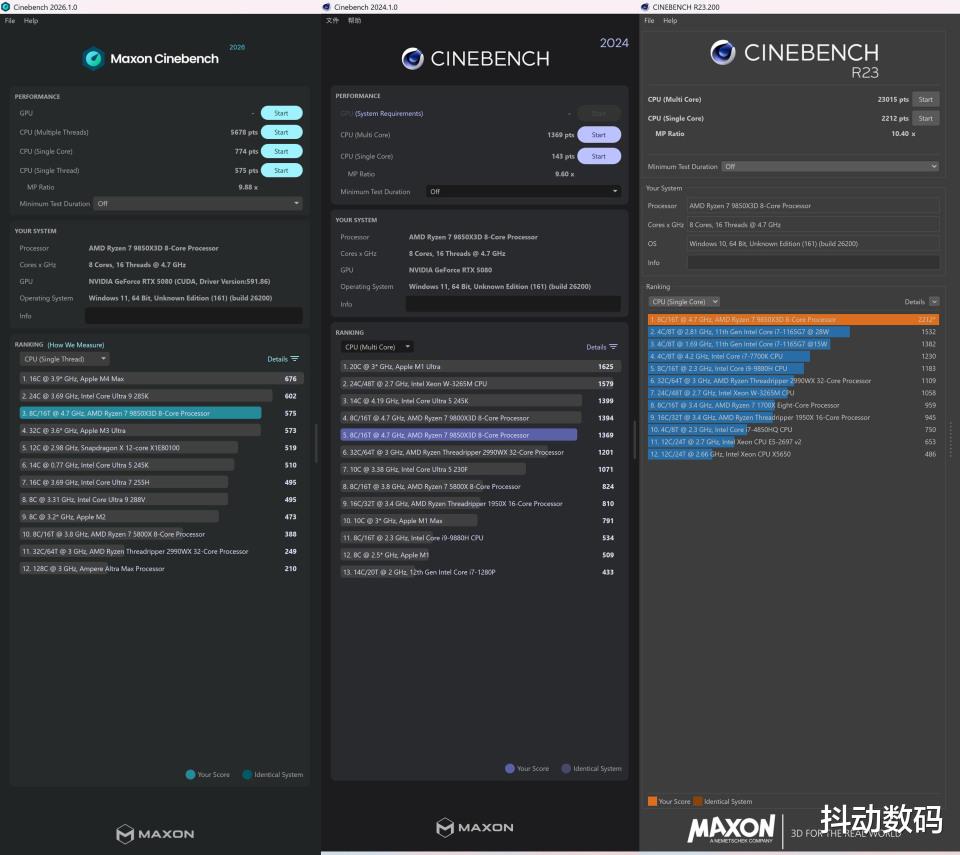This screenshot has width=960, height=855.
Task: Click the Info field in Cinebench 2026
Action: (x=193, y=315)
